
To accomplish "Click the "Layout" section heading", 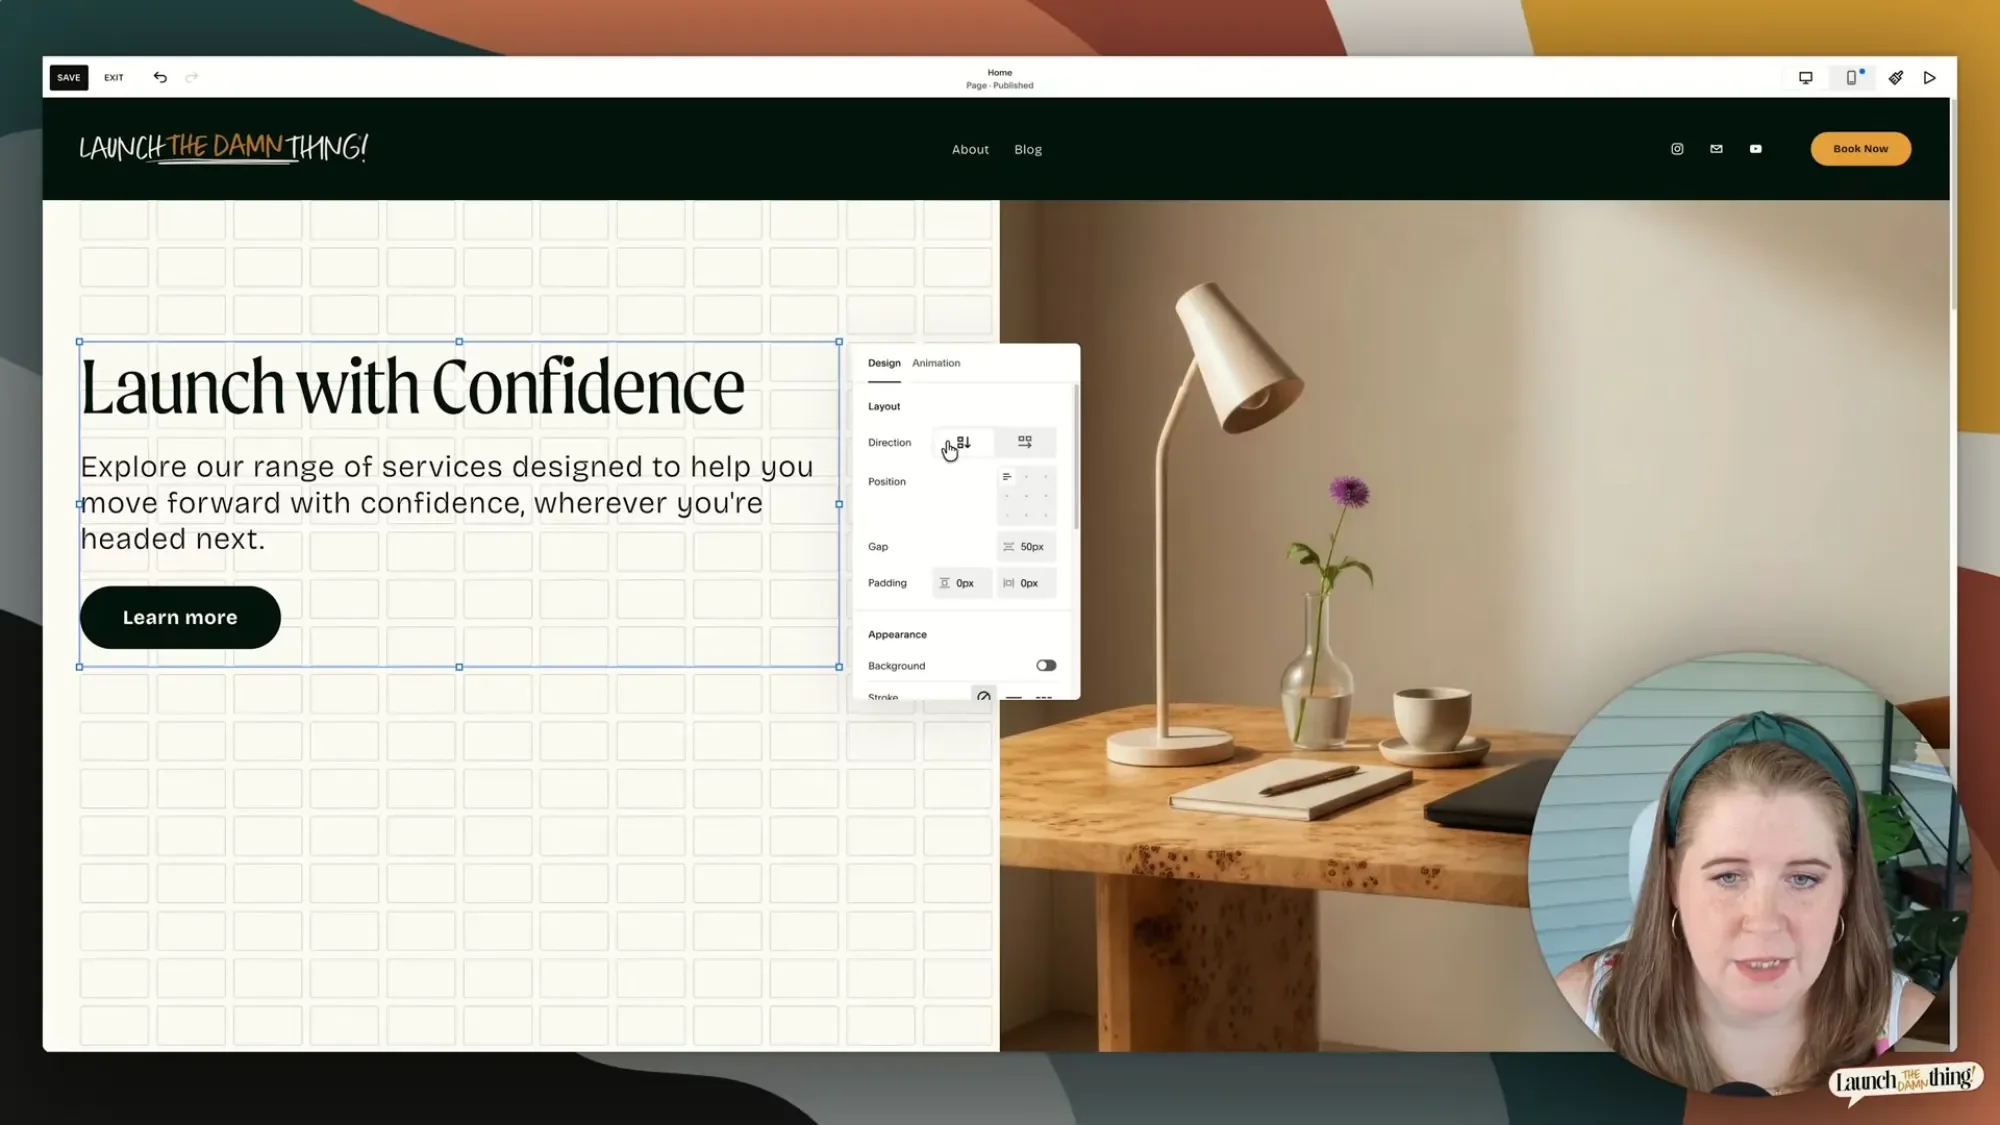I will [x=884, y=407].
